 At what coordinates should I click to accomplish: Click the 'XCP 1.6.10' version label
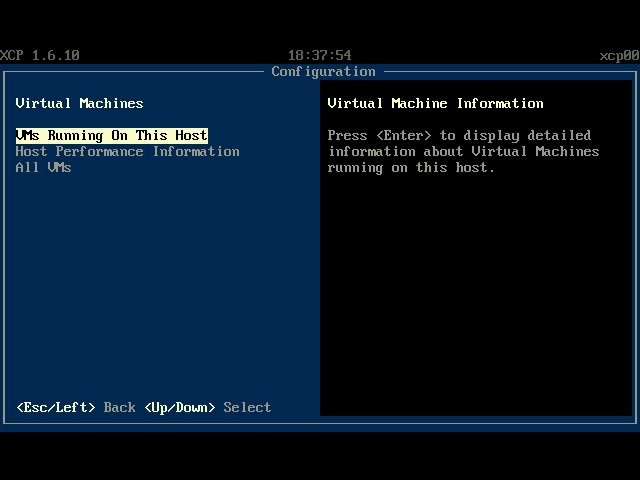click(40, 55)
